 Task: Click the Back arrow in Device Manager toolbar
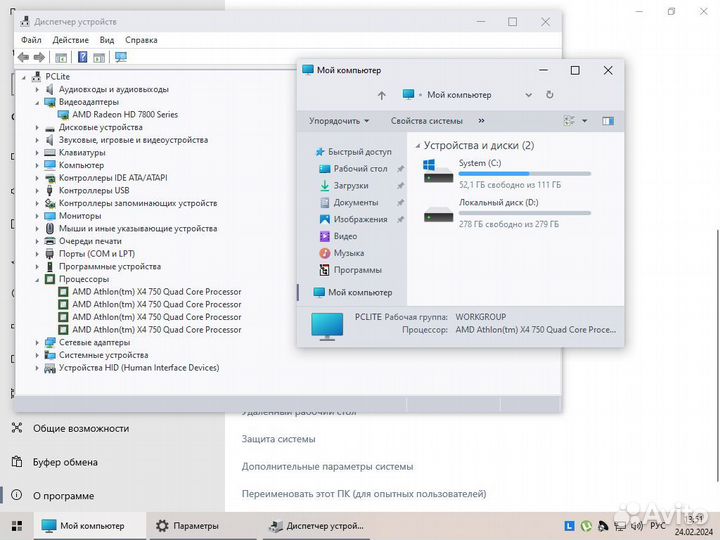[22, 57]
